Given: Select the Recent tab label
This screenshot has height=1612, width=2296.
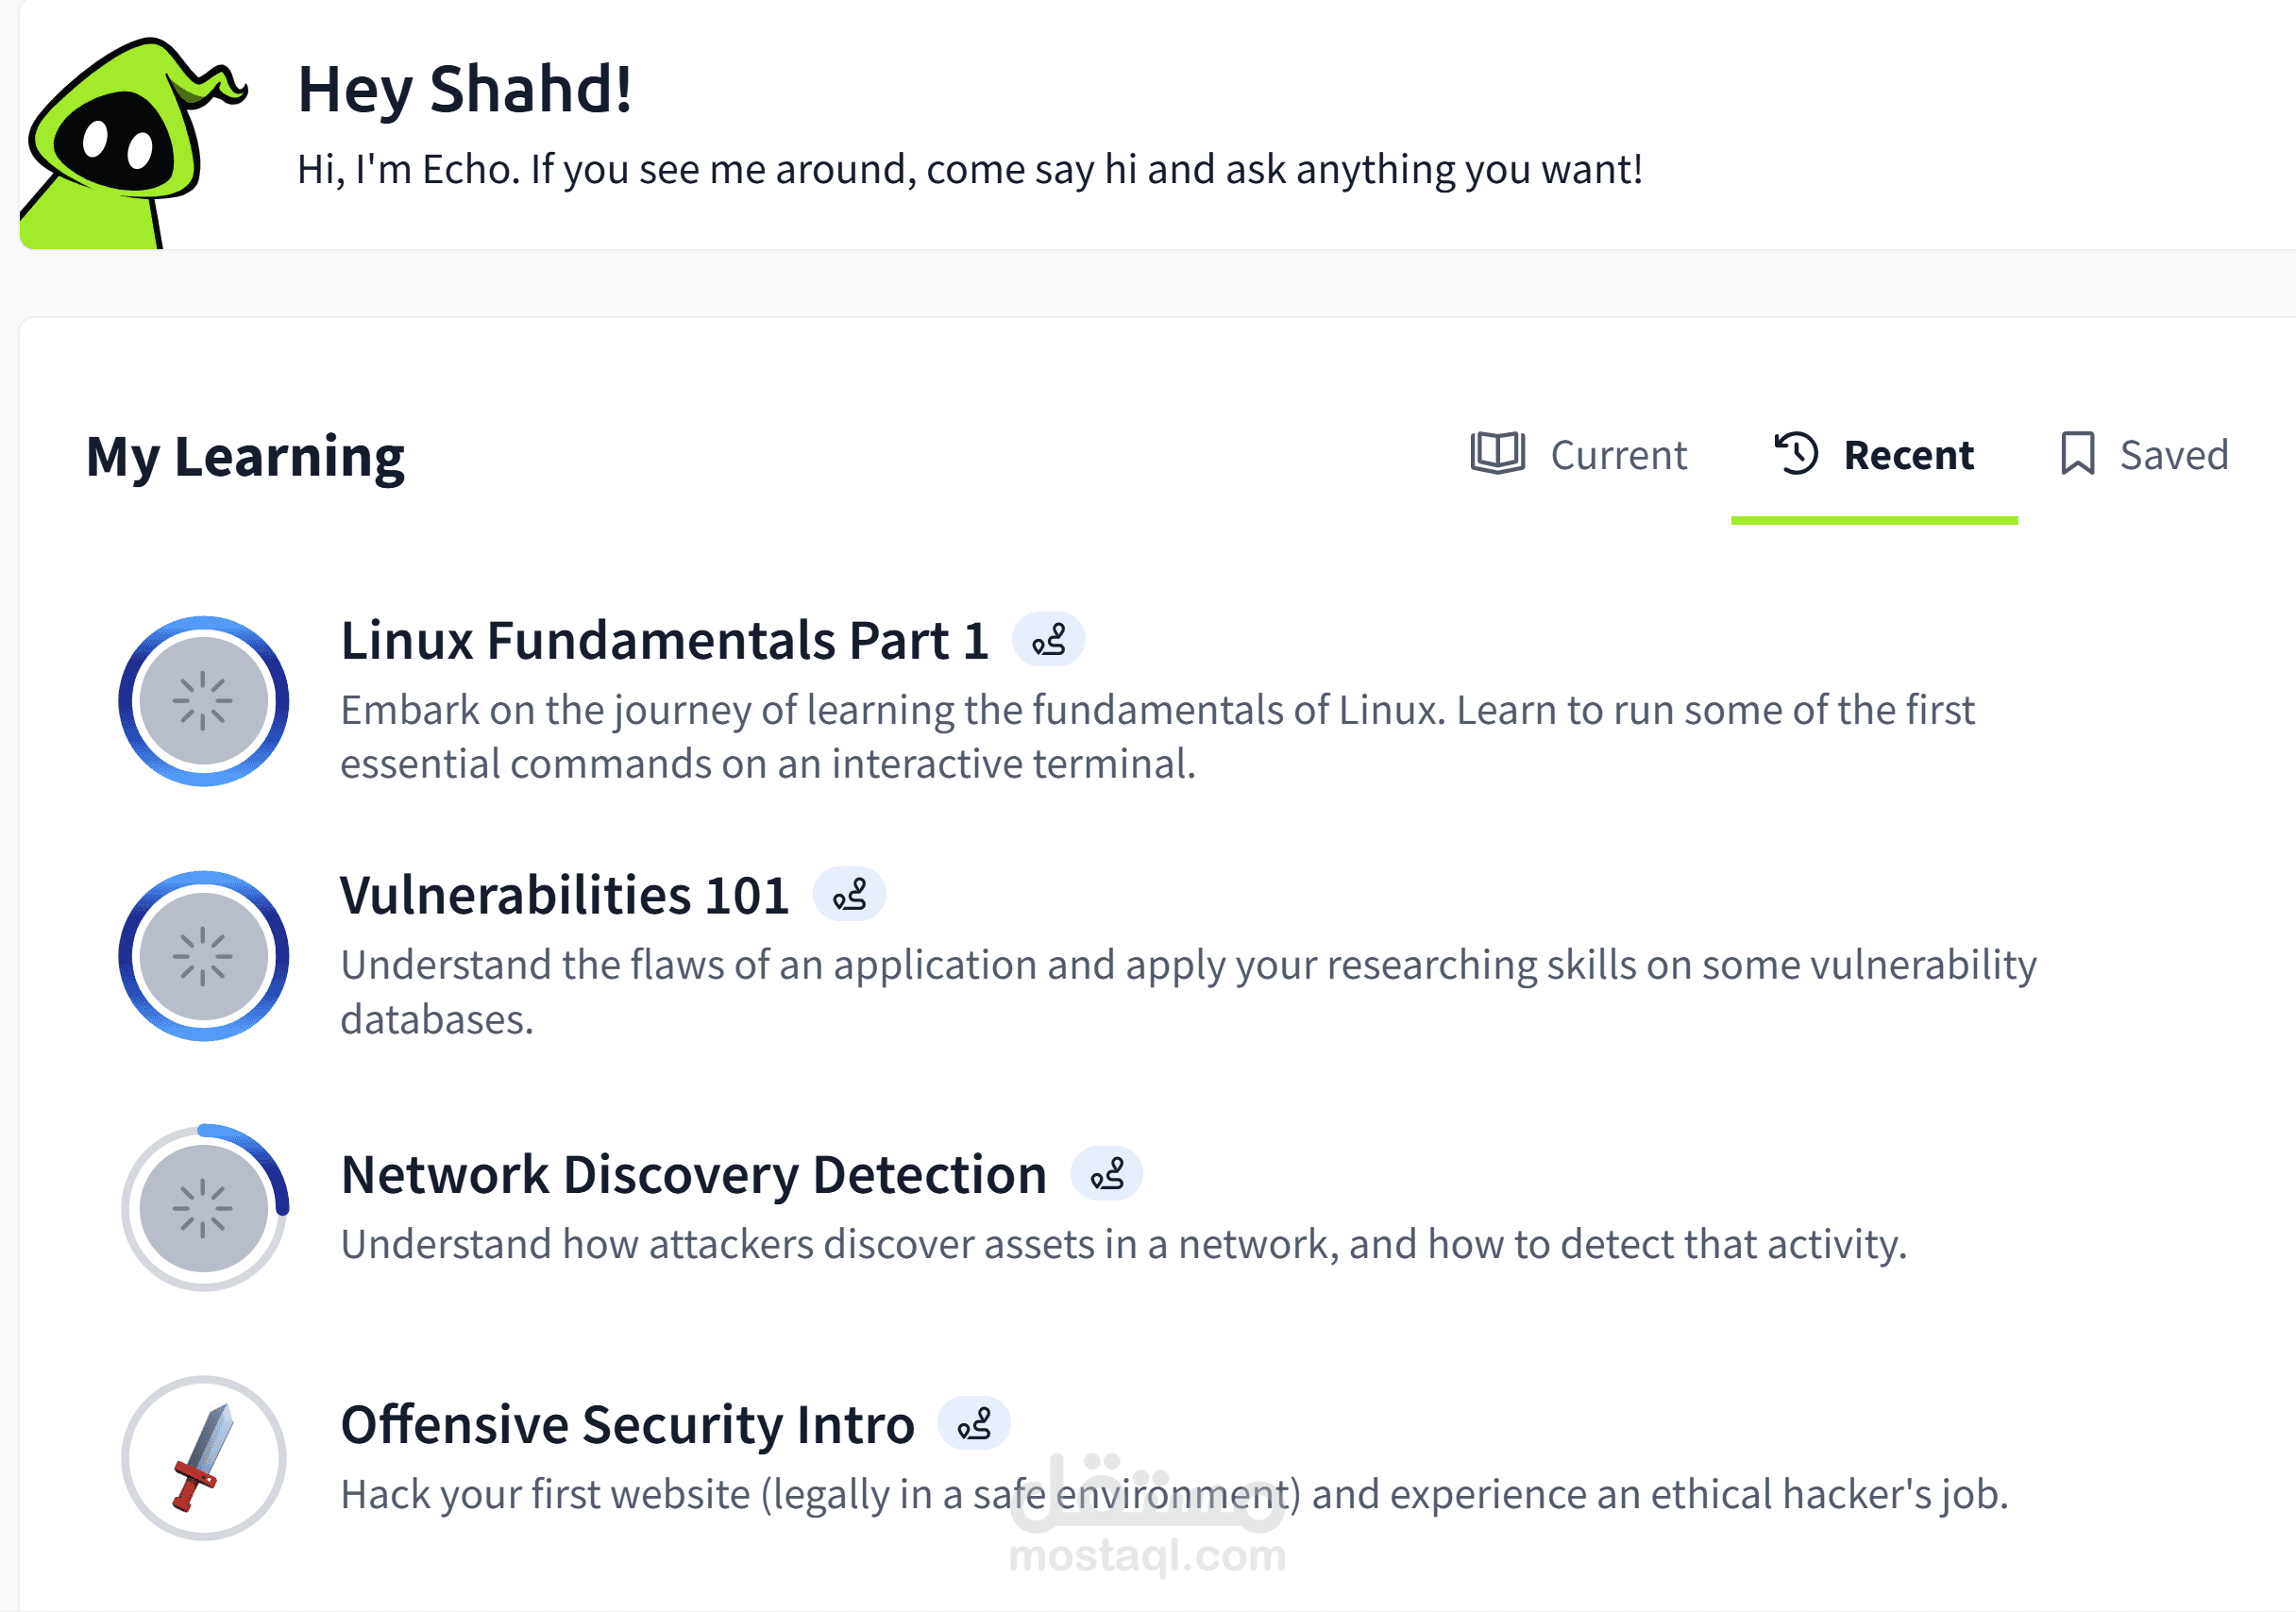Looking at the screenshot, I should point(1908,456).
